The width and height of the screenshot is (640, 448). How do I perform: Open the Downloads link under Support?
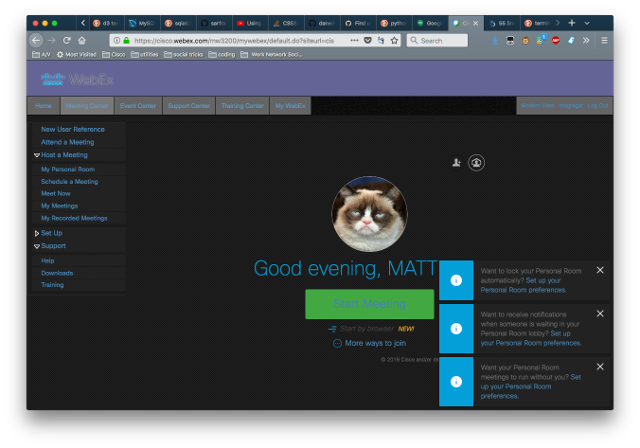pos(57,273)
